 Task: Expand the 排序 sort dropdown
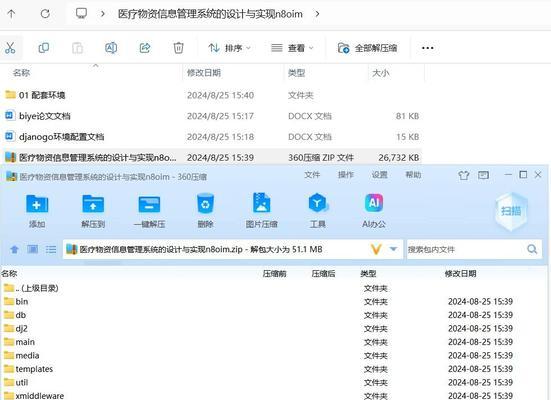pos(229,48)
